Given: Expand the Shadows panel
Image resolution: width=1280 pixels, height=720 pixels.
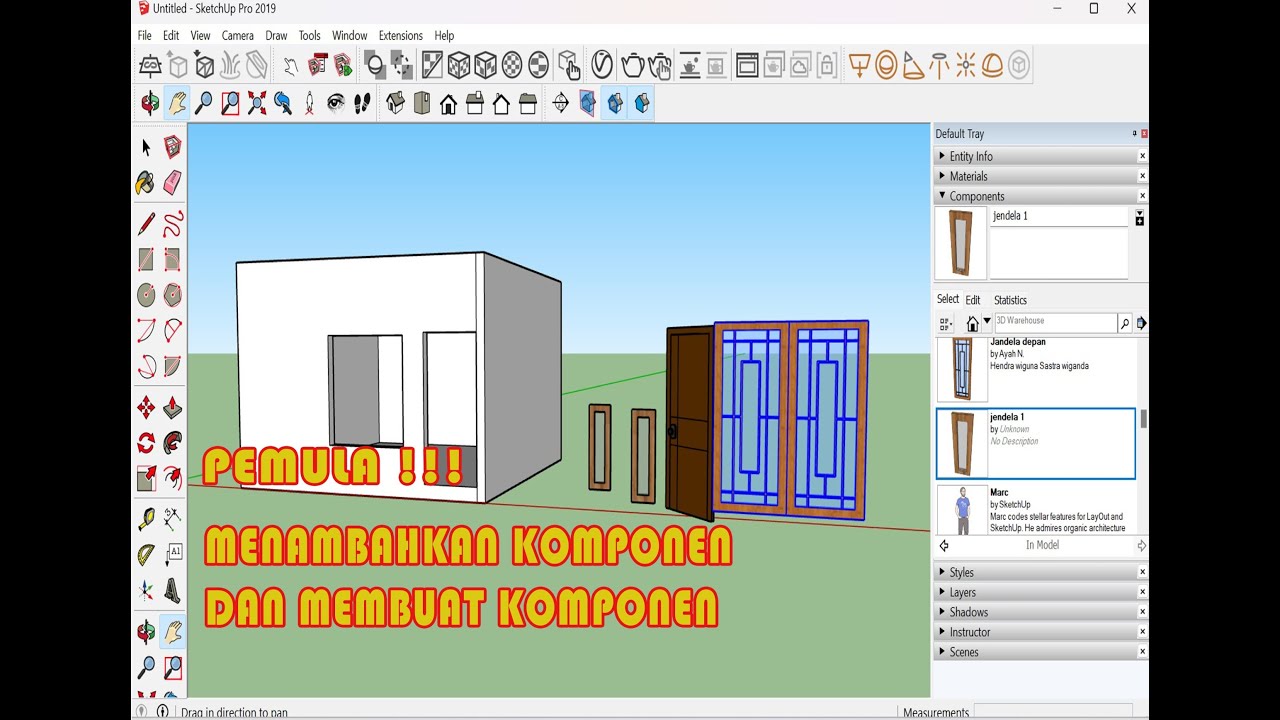Looking at the screenshot, I should pos(1041,612).
